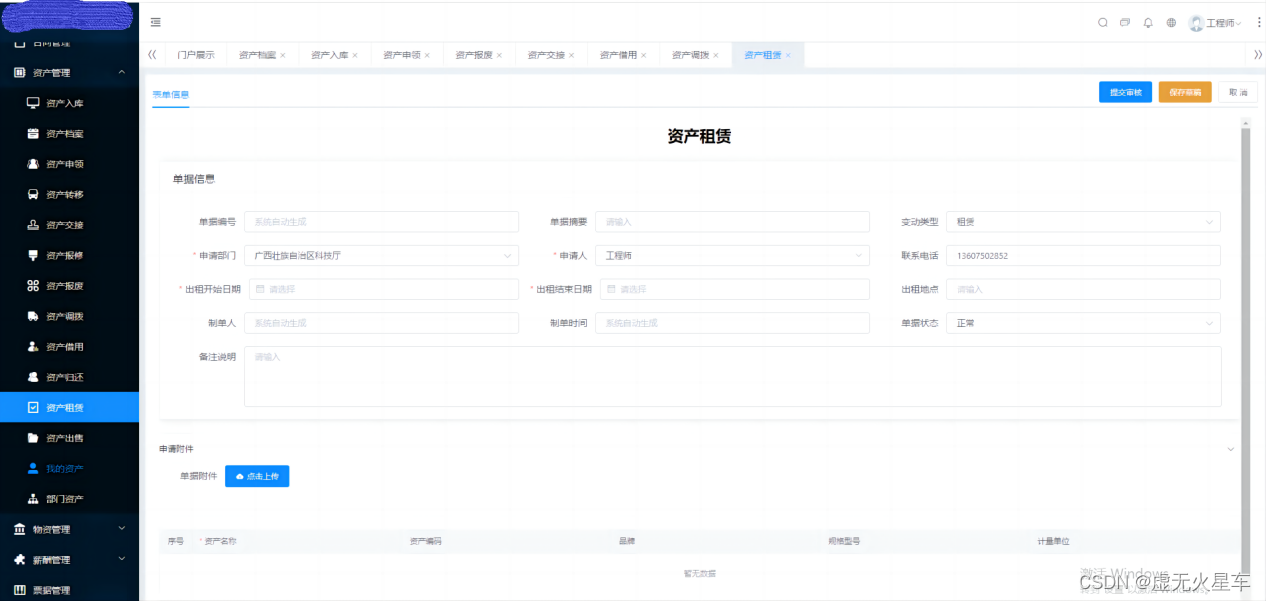
Task: Click the 计量单位 column header
Action: click(1054, 541)
